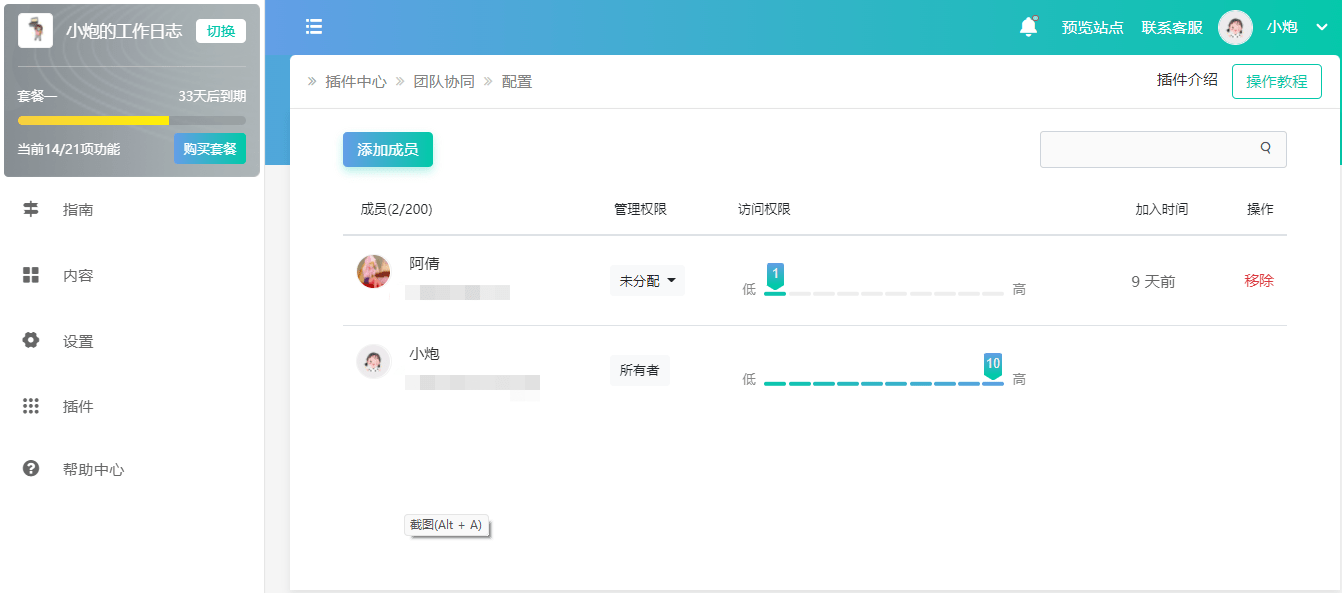Click the search magnifier icon
Screen dimensions: 1342x593
(1266, 148)
